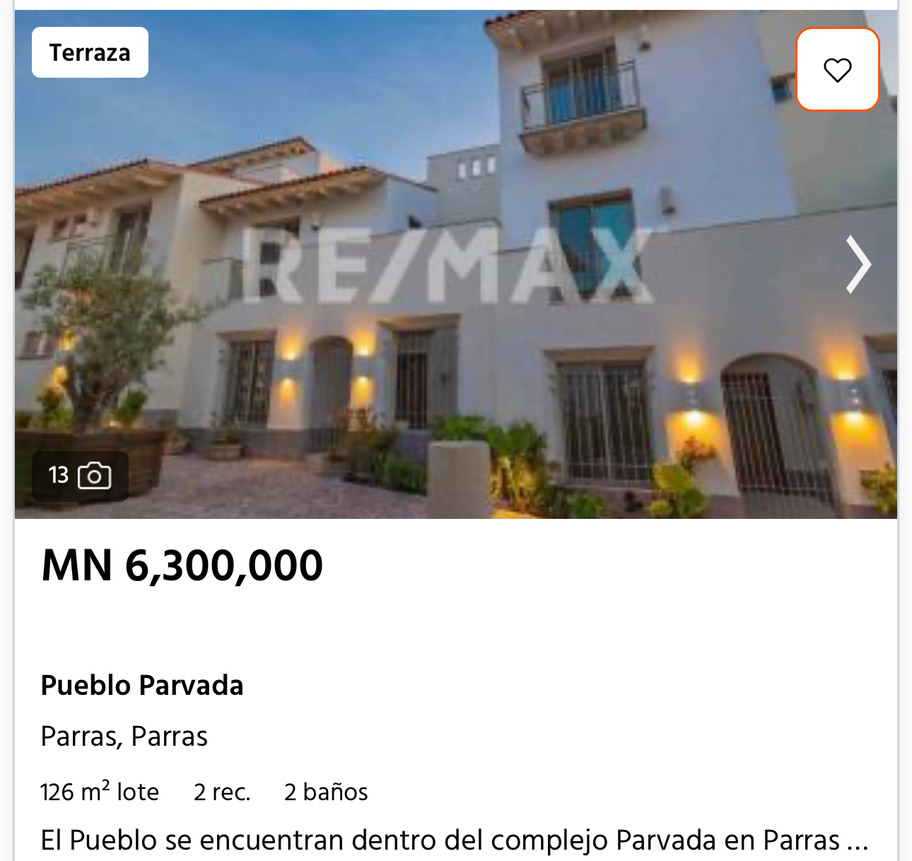
Task: Click the 2 rec. bedrooms feature
Action: point(222,792)
